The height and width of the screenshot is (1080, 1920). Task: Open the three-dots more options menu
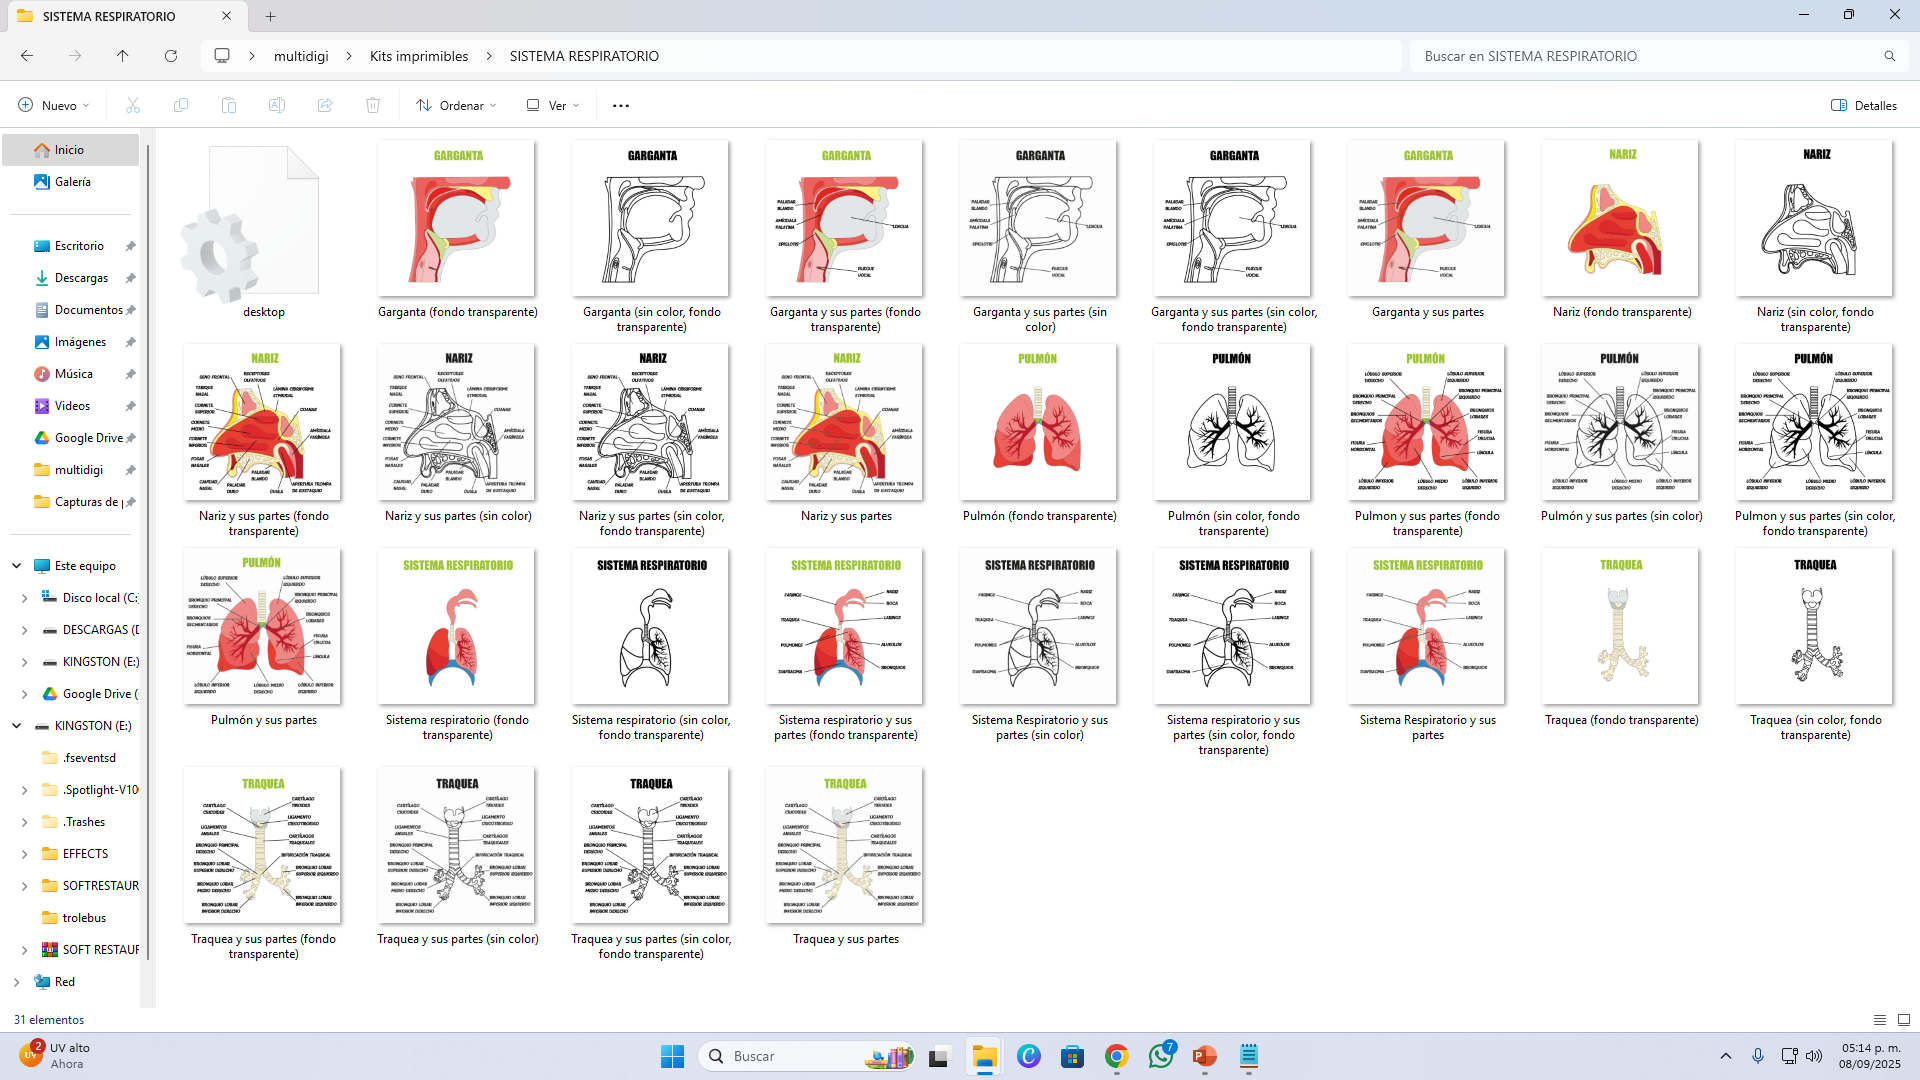pyautogui.click(x=621, y=105)
